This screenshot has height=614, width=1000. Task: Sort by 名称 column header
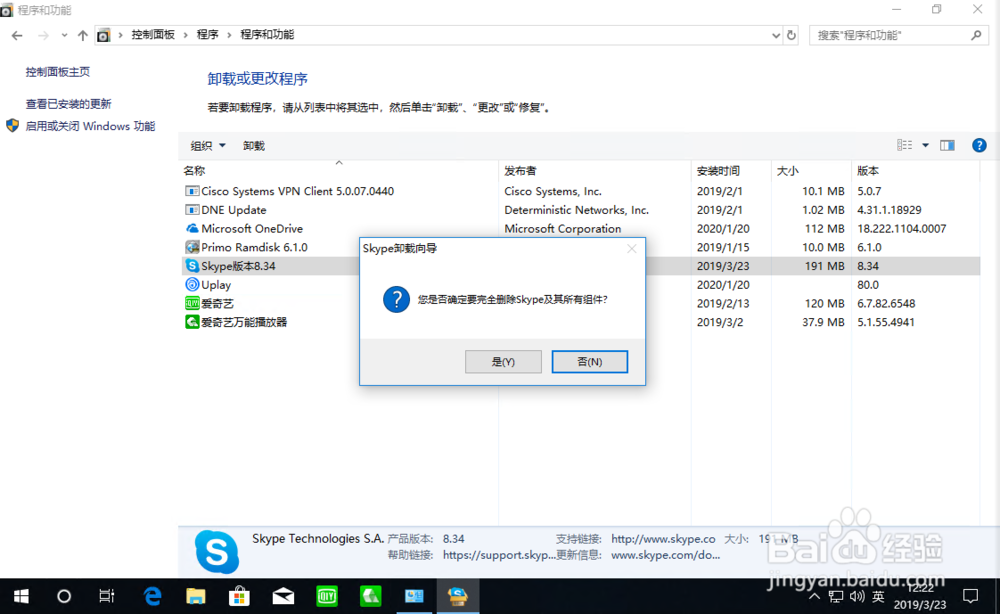(195, 170)
